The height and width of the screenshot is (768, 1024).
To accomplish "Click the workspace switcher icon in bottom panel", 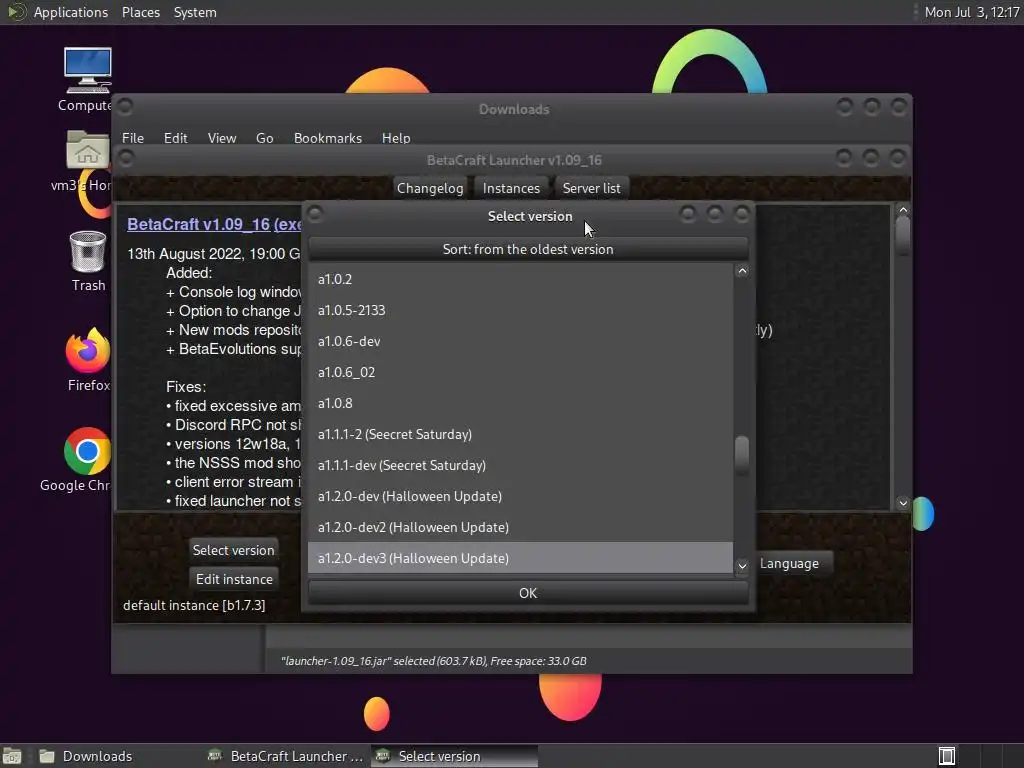I will (947, 756).
